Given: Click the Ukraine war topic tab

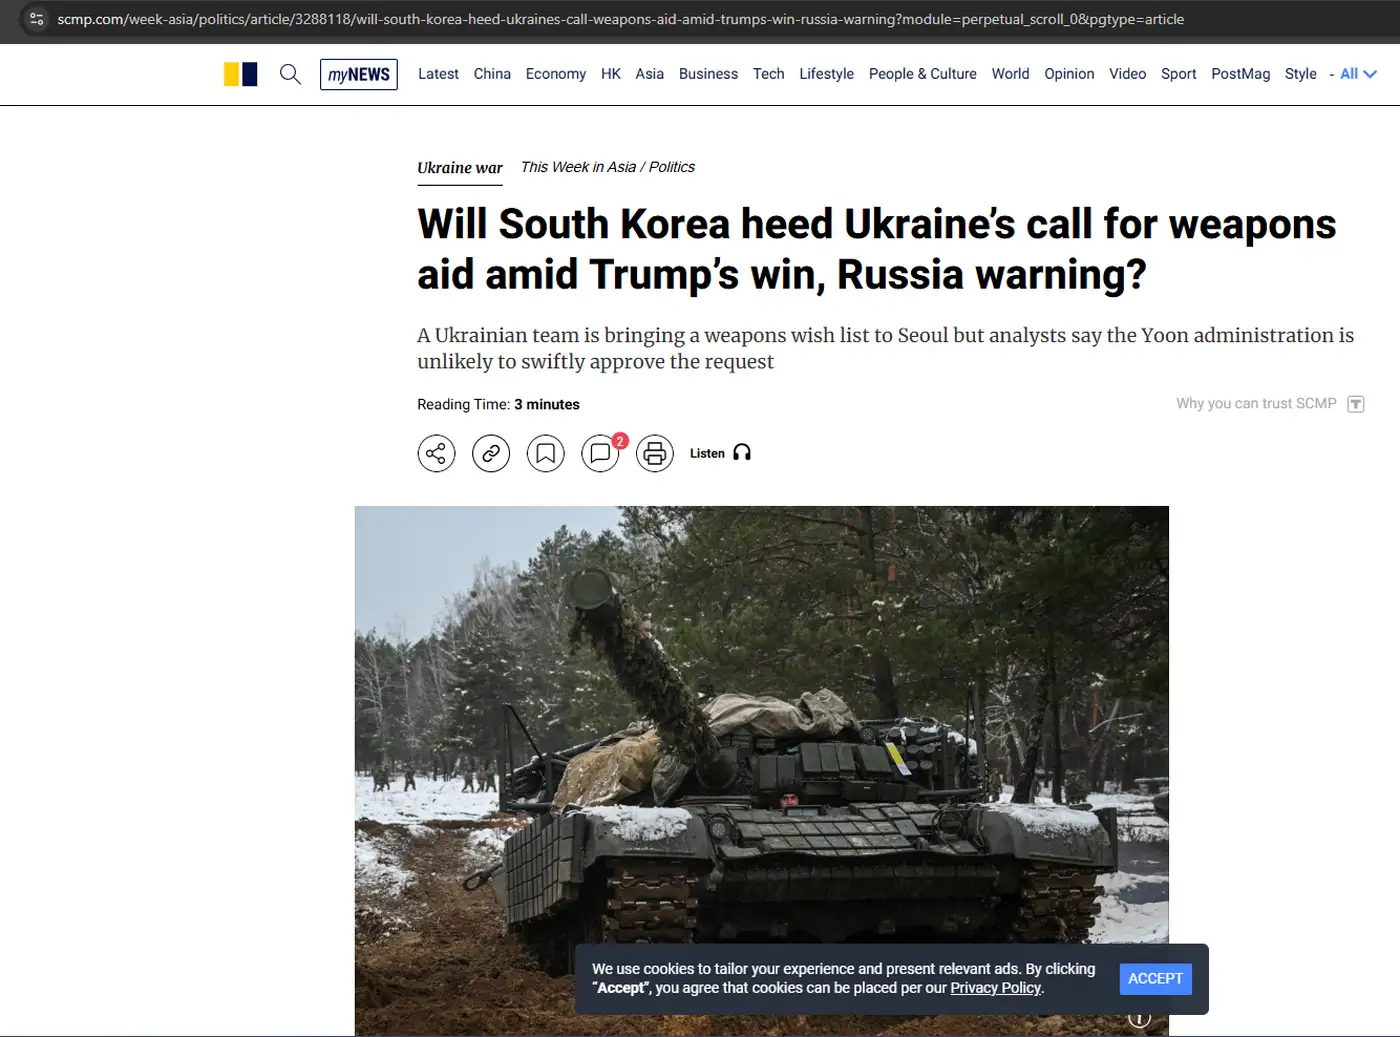Looking at the screenshot, I should click(x=459, y=168).
